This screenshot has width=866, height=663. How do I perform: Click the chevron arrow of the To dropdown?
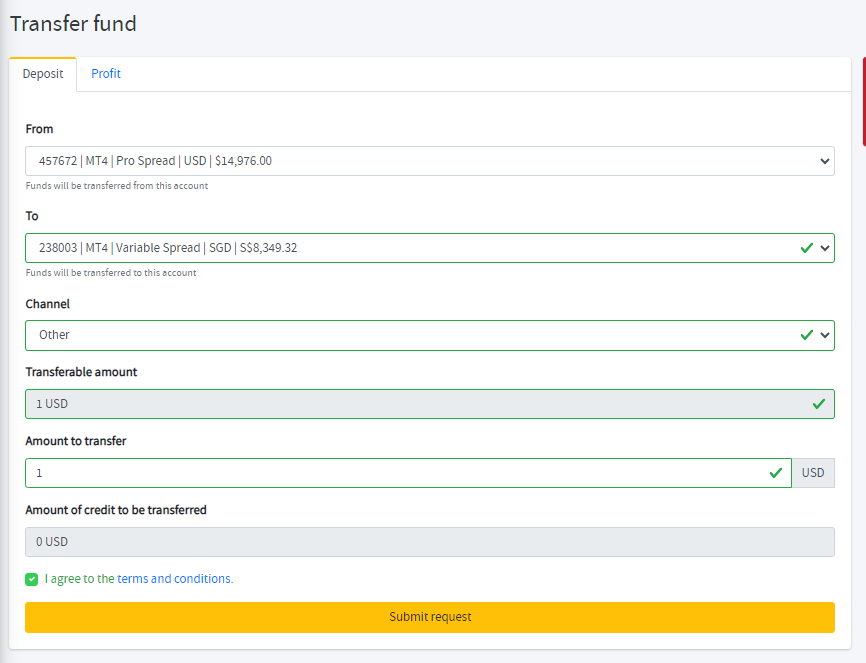pos(825,248)
